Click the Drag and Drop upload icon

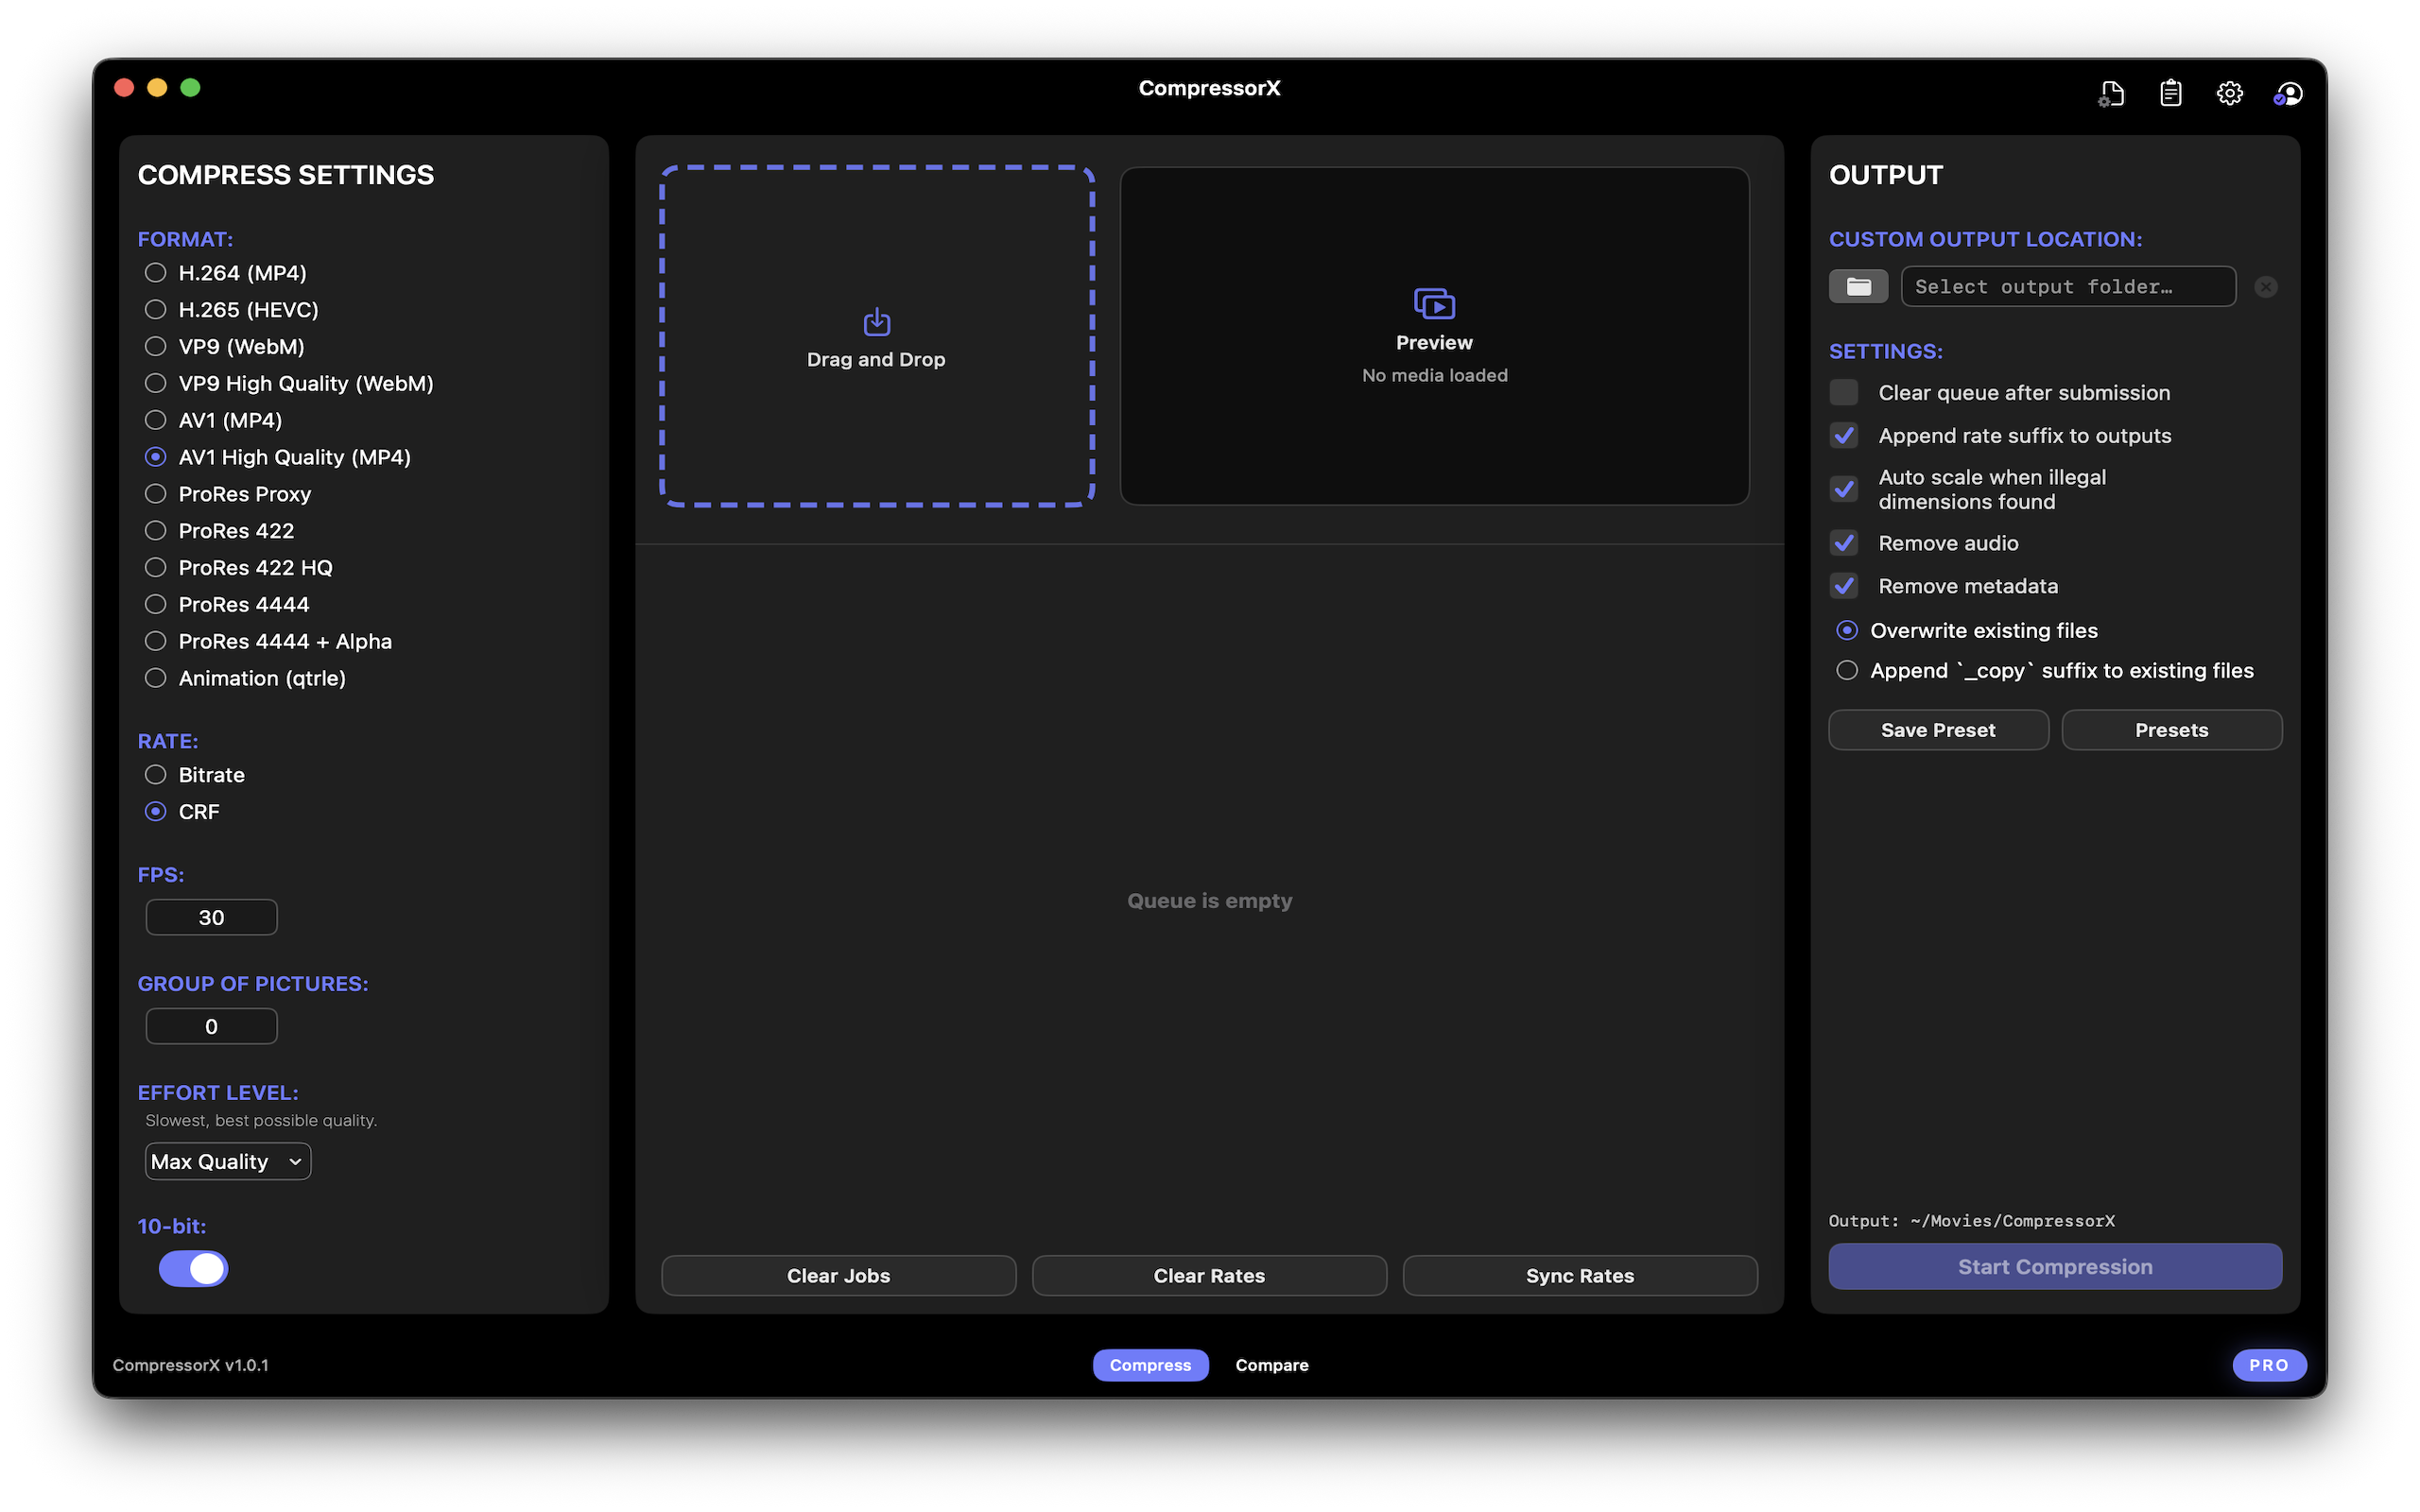tap(875, 321)
